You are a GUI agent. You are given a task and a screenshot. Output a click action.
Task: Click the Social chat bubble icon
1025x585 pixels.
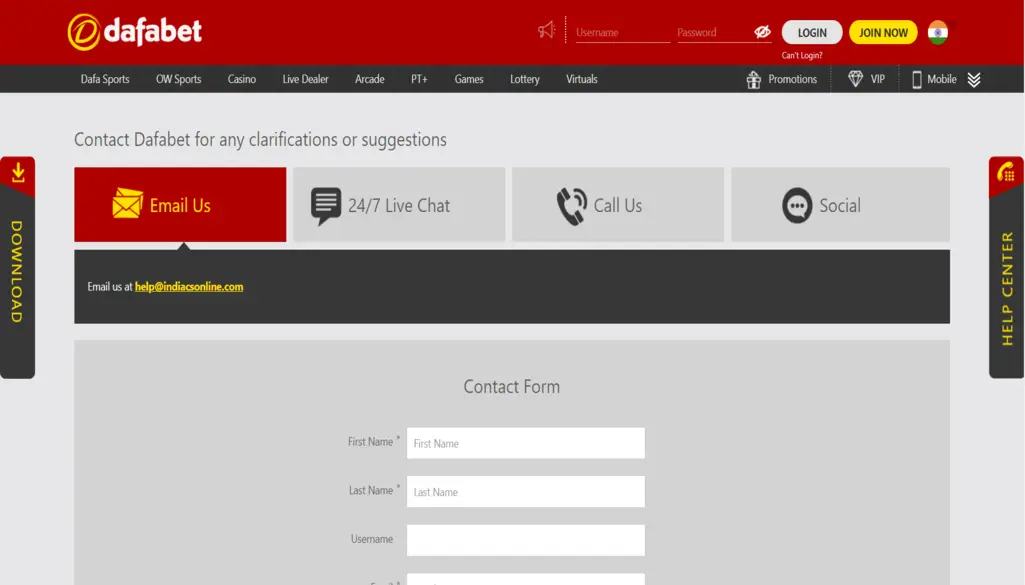797,205
